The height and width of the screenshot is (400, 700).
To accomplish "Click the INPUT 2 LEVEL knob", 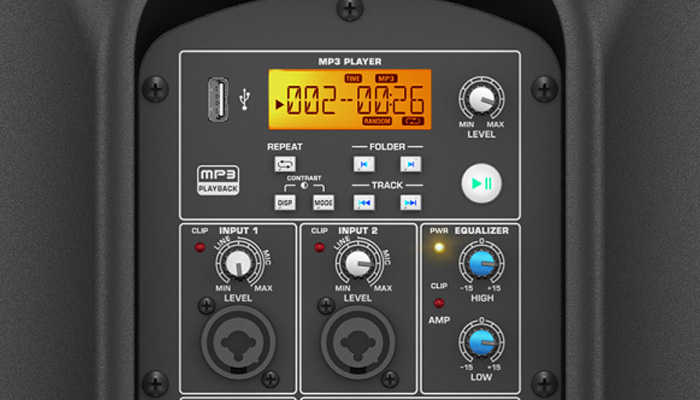I will tap(356, 263).
